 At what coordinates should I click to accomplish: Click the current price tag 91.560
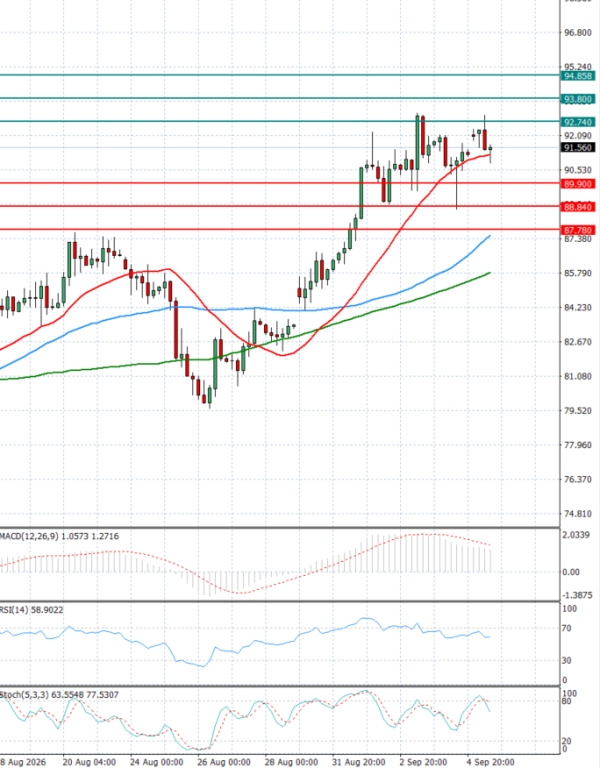578,148
